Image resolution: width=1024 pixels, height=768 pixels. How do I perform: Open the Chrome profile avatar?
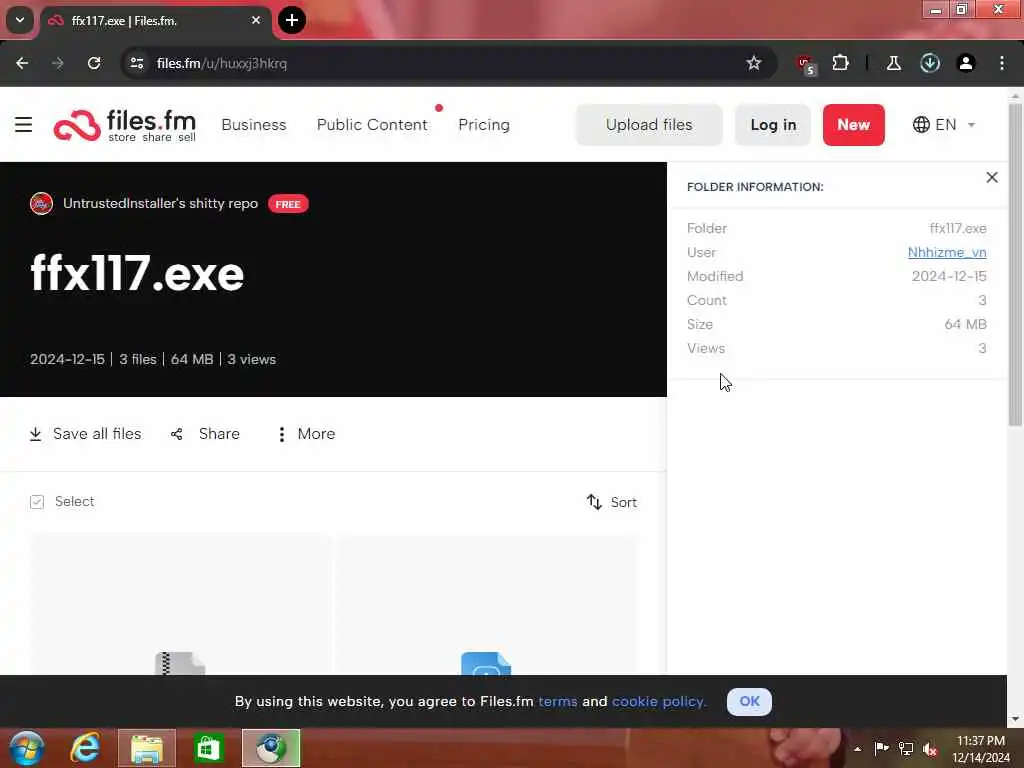pos(965,63)
